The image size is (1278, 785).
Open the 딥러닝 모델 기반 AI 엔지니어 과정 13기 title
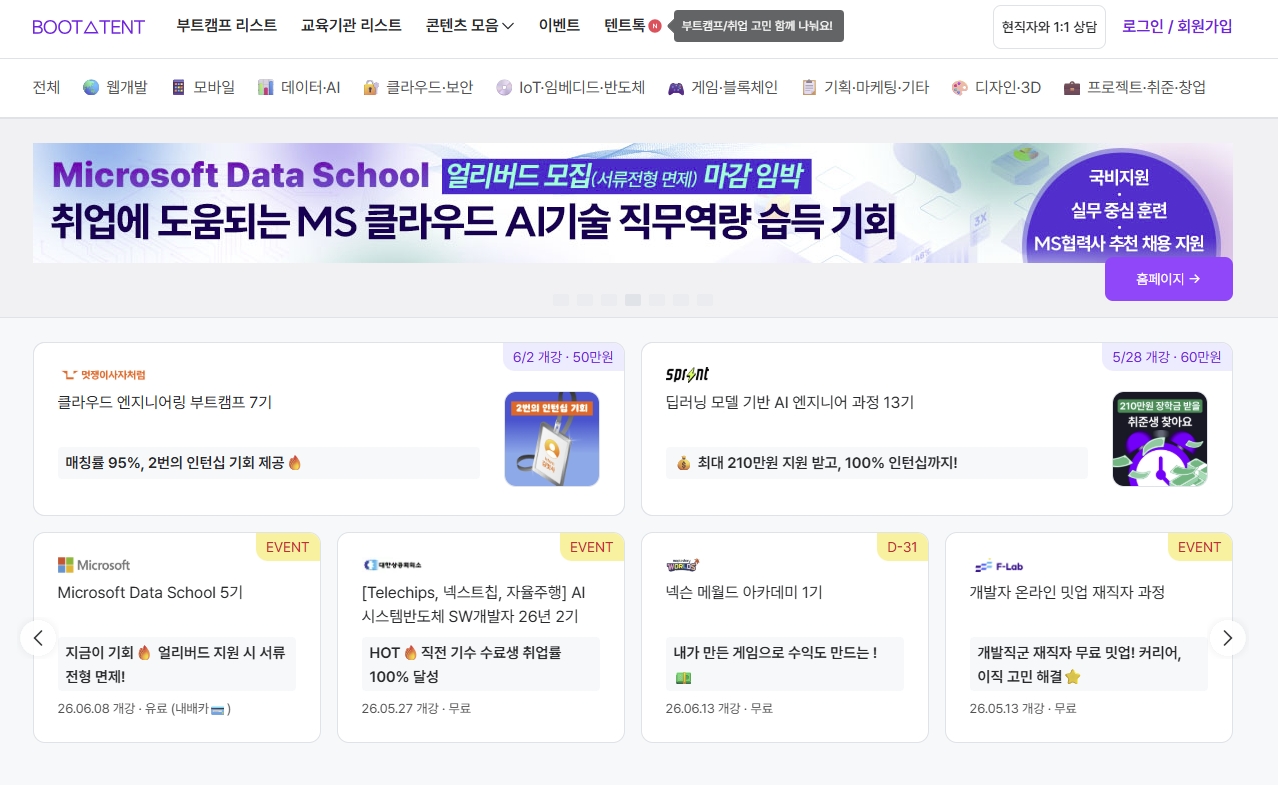click(x=790, y=402)
